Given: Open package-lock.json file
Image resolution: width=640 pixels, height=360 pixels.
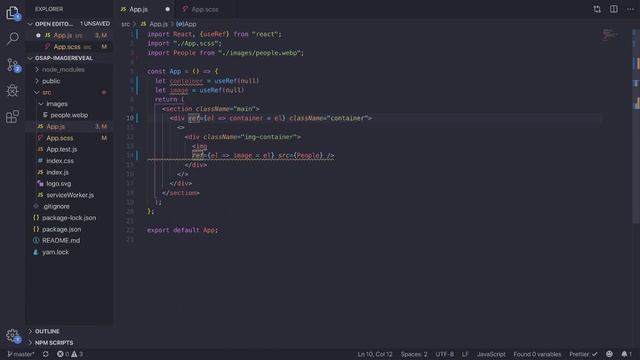Looking at the screenshot, I should (69, 218).
